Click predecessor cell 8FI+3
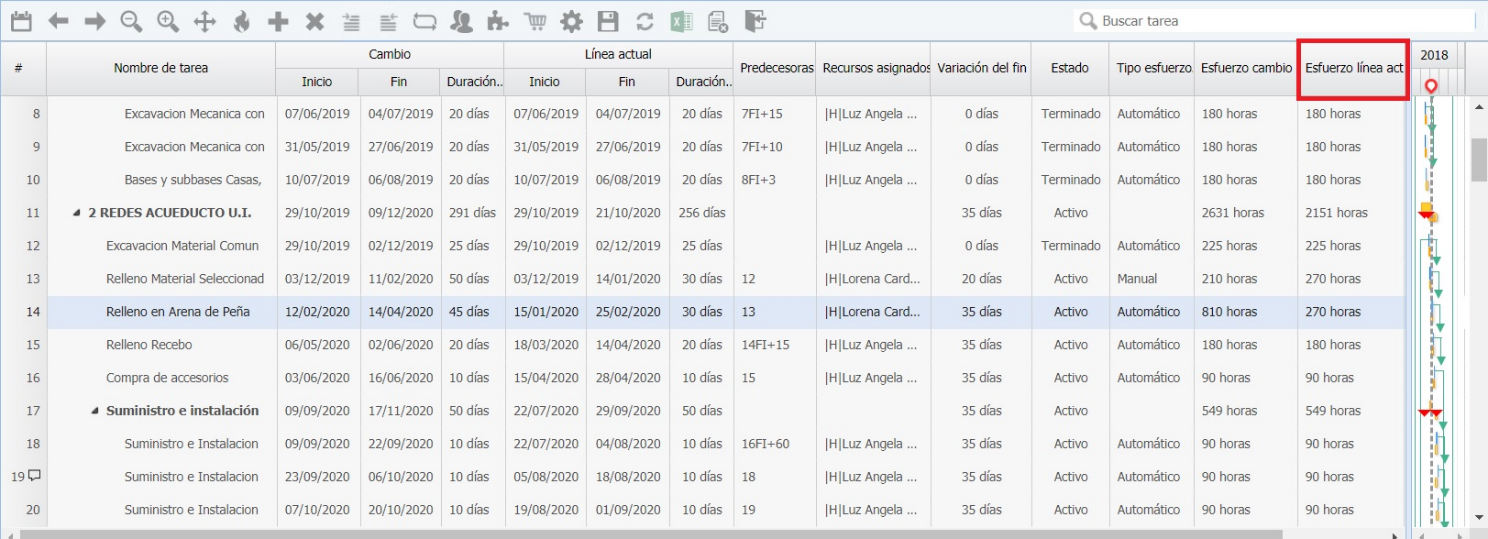This screenshot has width=1488, height=539. click(775, 180)
